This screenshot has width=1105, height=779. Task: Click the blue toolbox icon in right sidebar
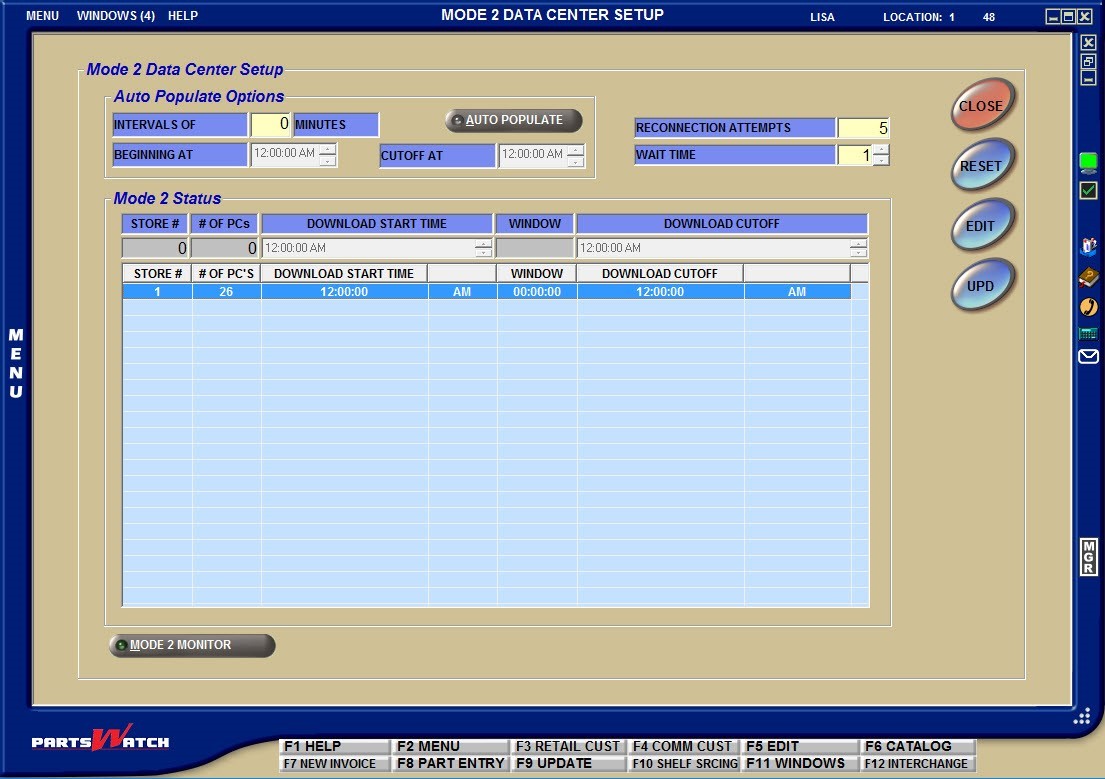click(1088, 247)
